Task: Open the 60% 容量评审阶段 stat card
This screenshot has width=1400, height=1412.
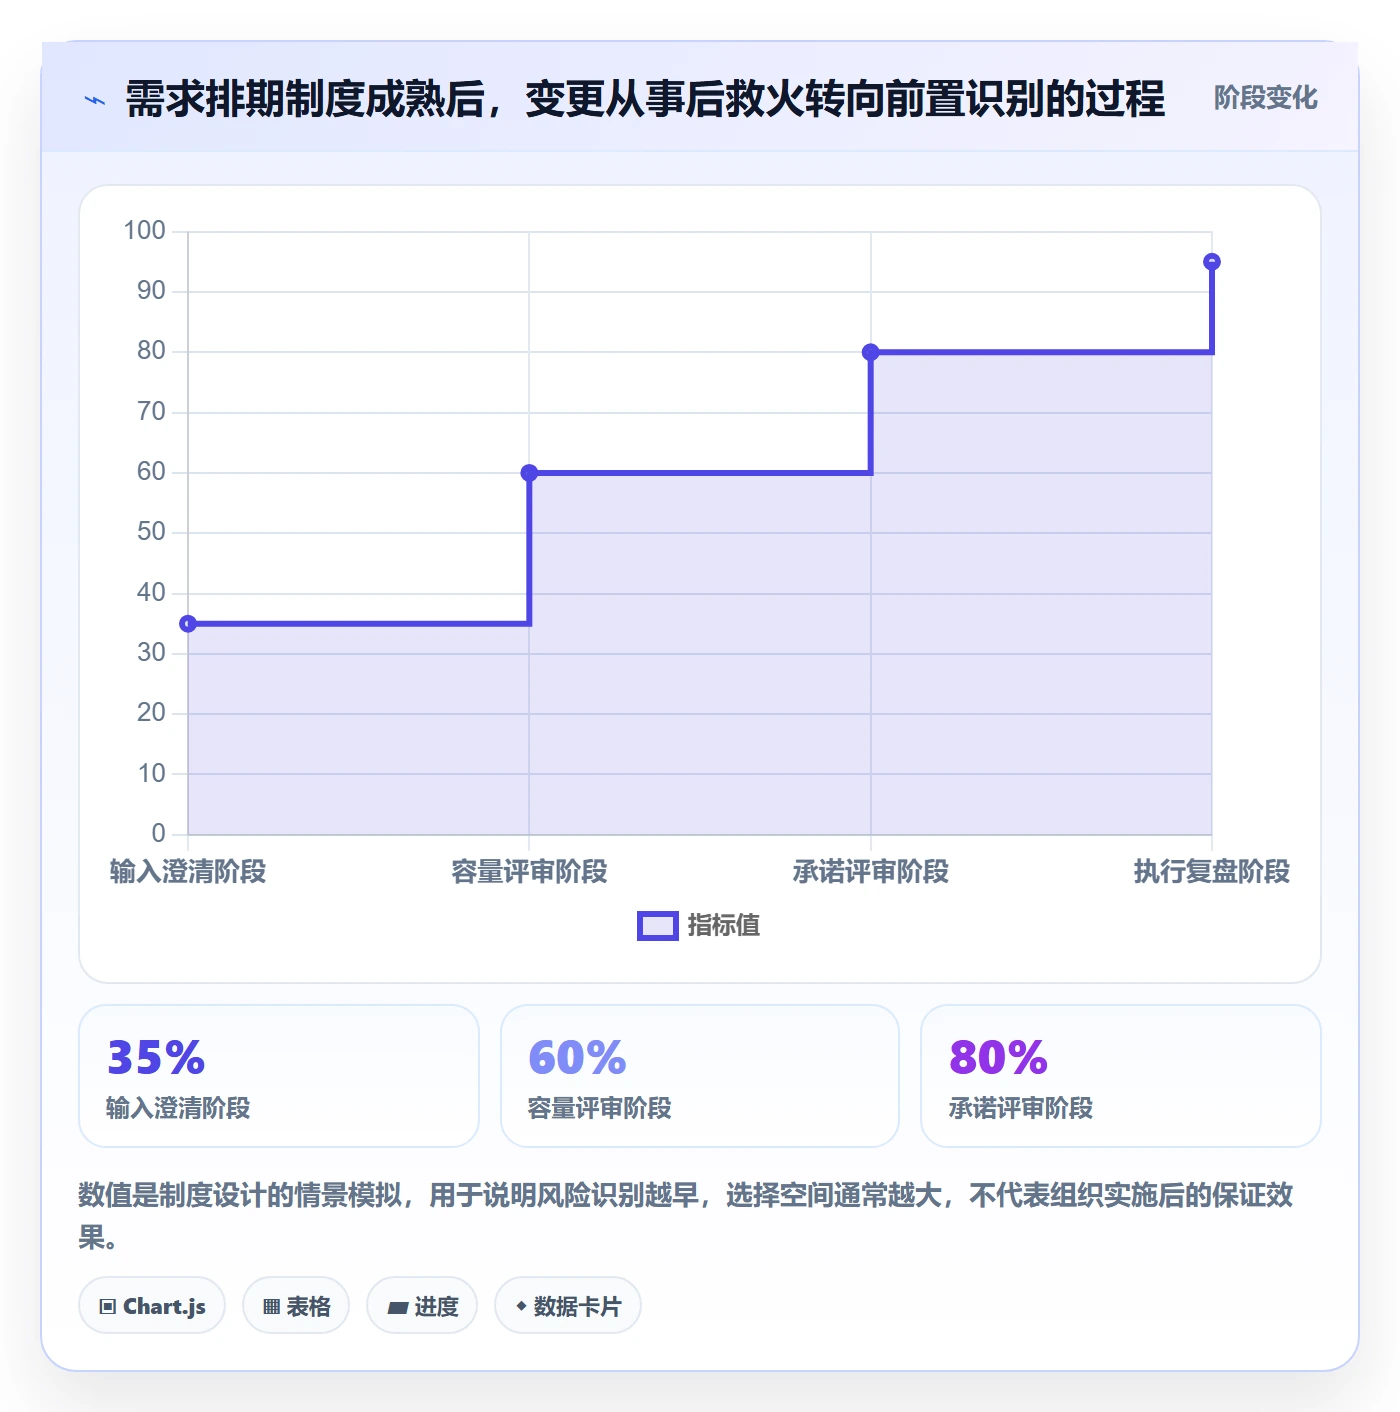Action: 700,1076
